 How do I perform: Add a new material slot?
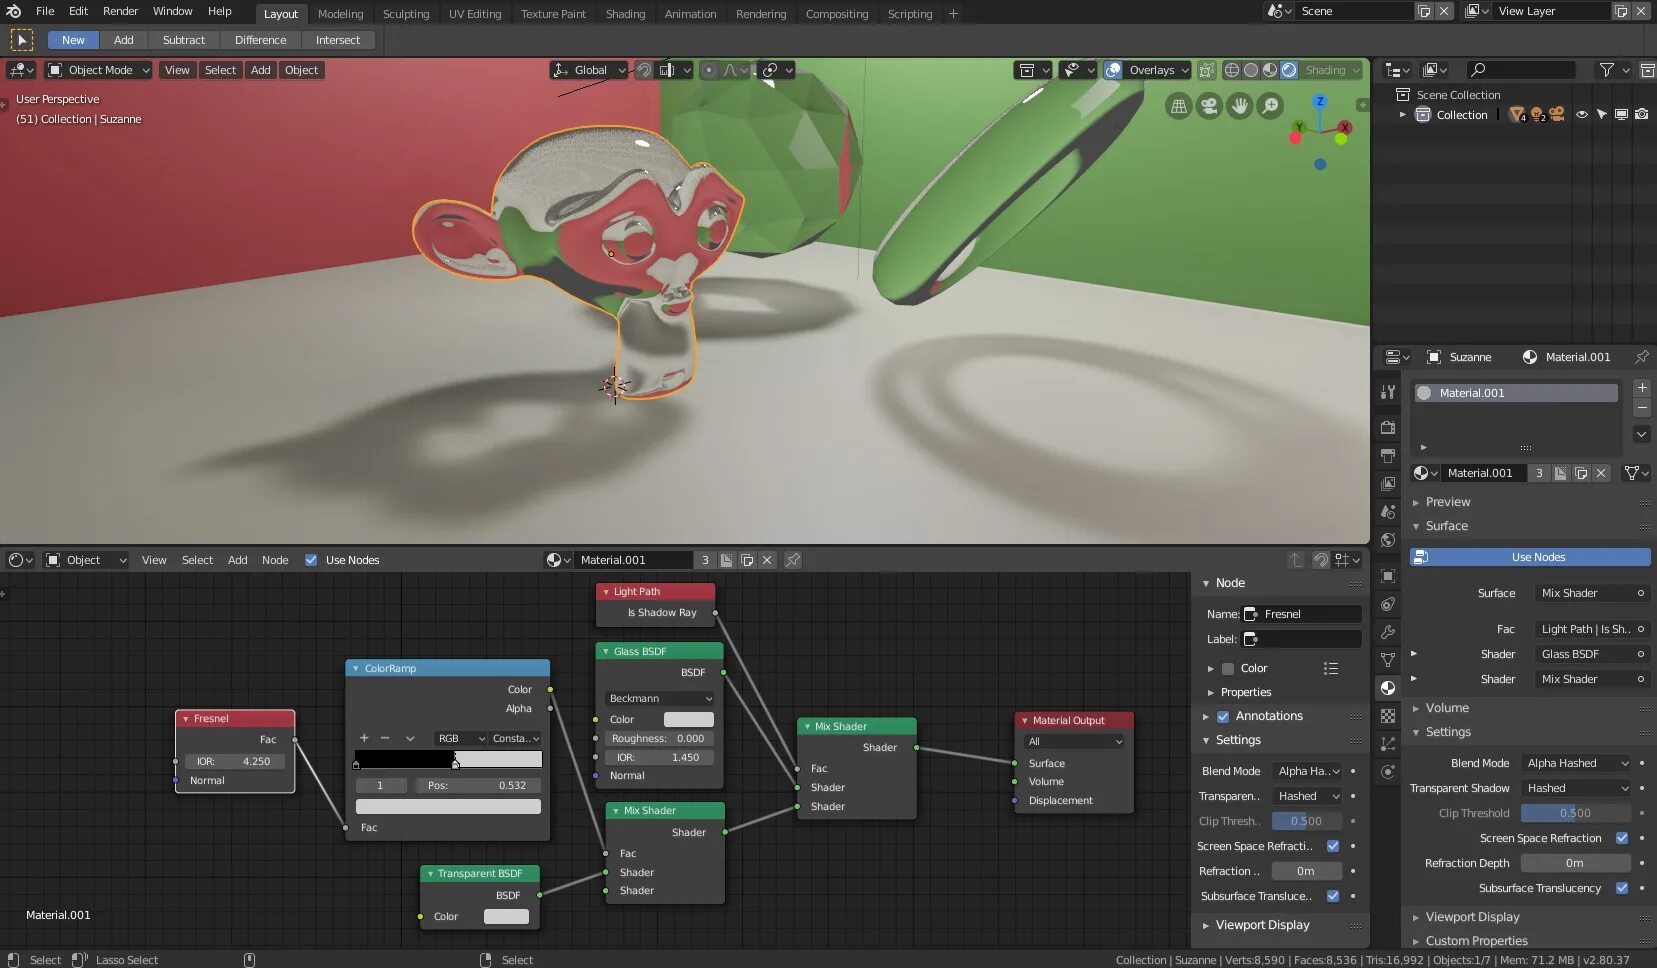pyautogui.click(x=1641, y=387)
